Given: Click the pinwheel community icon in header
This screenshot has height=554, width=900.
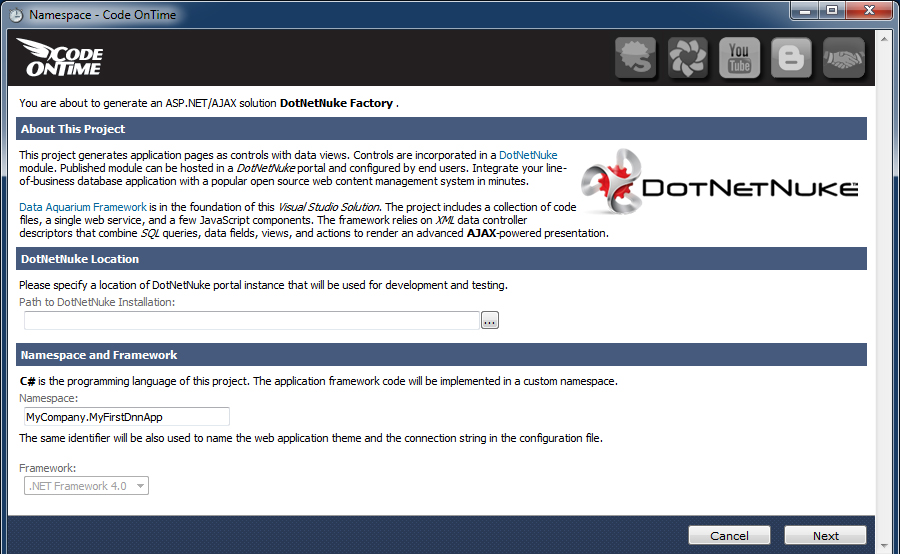Looking at the screenshot, I should point(687,57).
